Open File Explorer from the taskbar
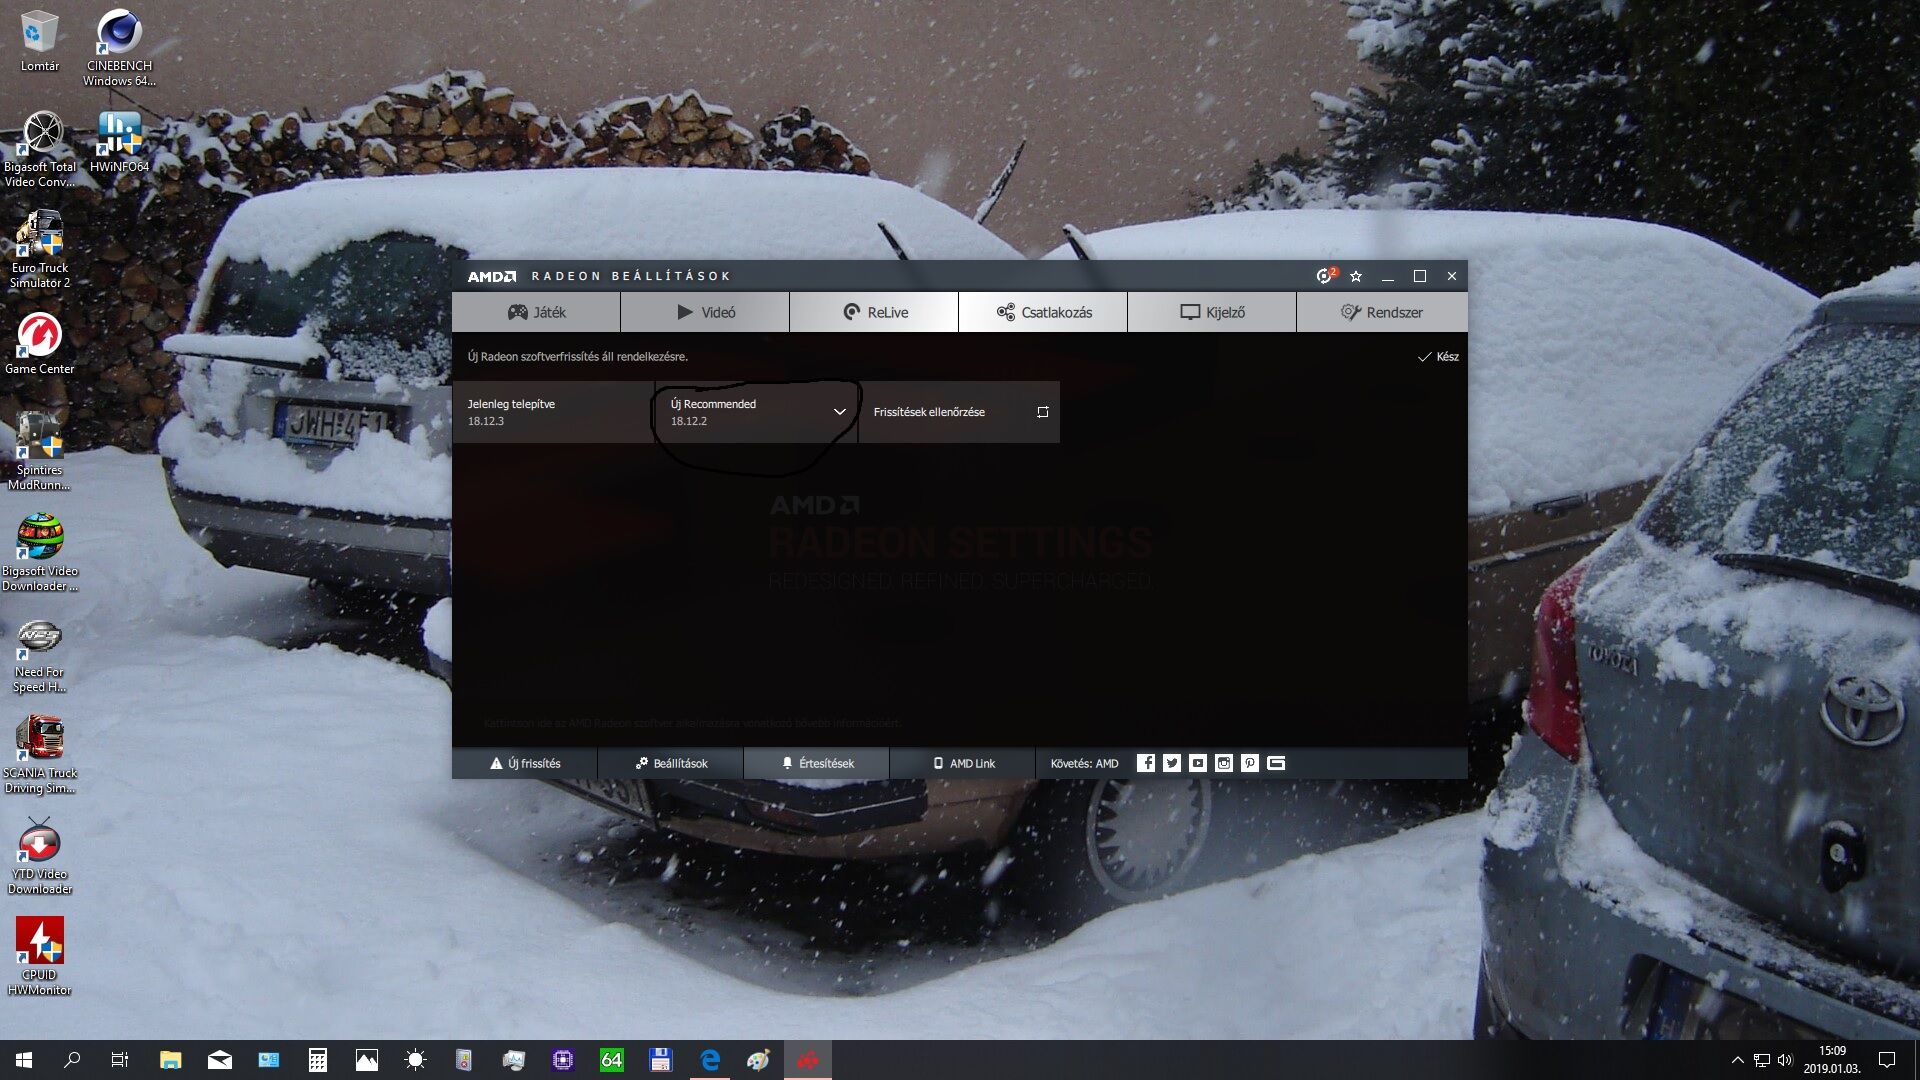The width and height of the screenshot is (1920, 1080). pyautogui.click(x=170, y=1060)
